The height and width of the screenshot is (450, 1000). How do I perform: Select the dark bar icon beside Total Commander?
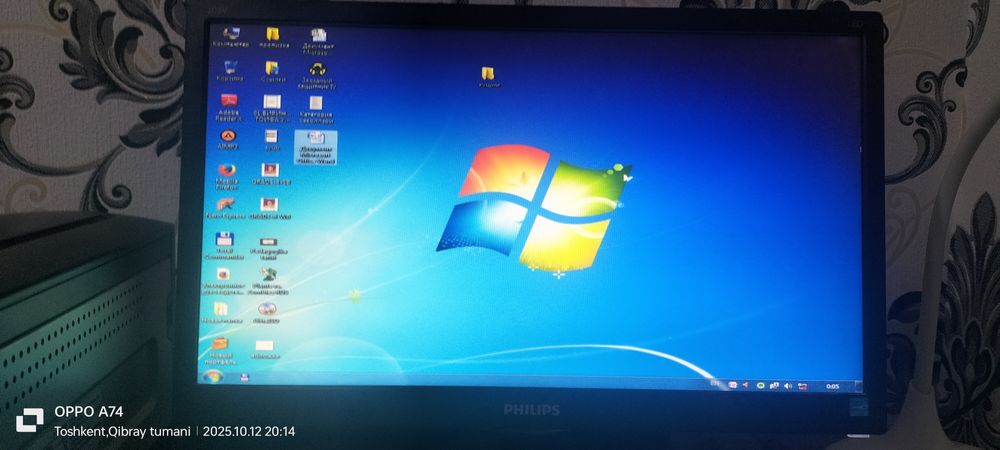(x=268, y=247)
